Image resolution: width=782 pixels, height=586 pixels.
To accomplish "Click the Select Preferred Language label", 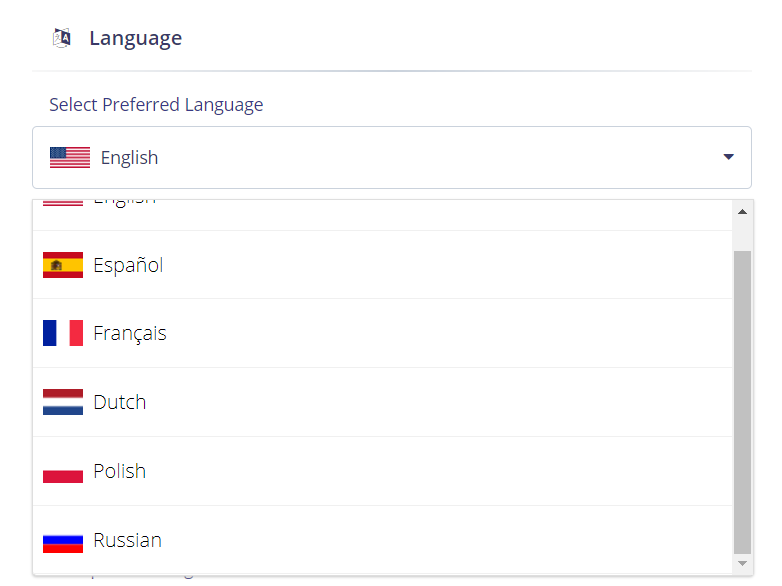I will (156, 105).
